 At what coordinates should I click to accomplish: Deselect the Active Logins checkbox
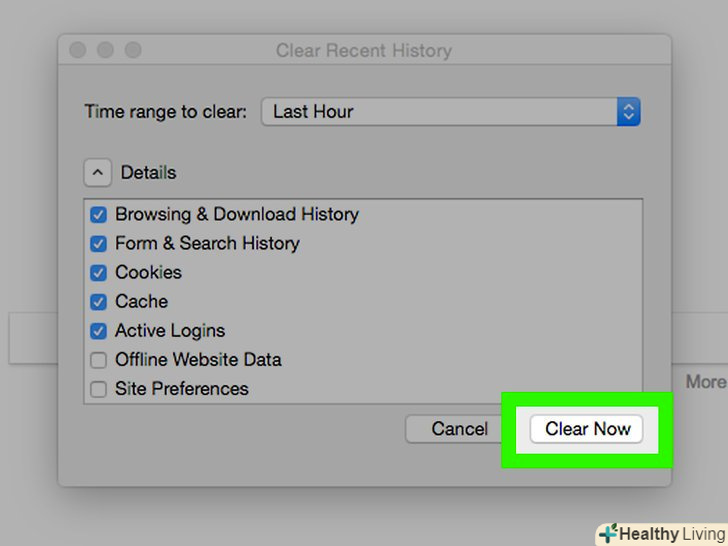[98, 331]
